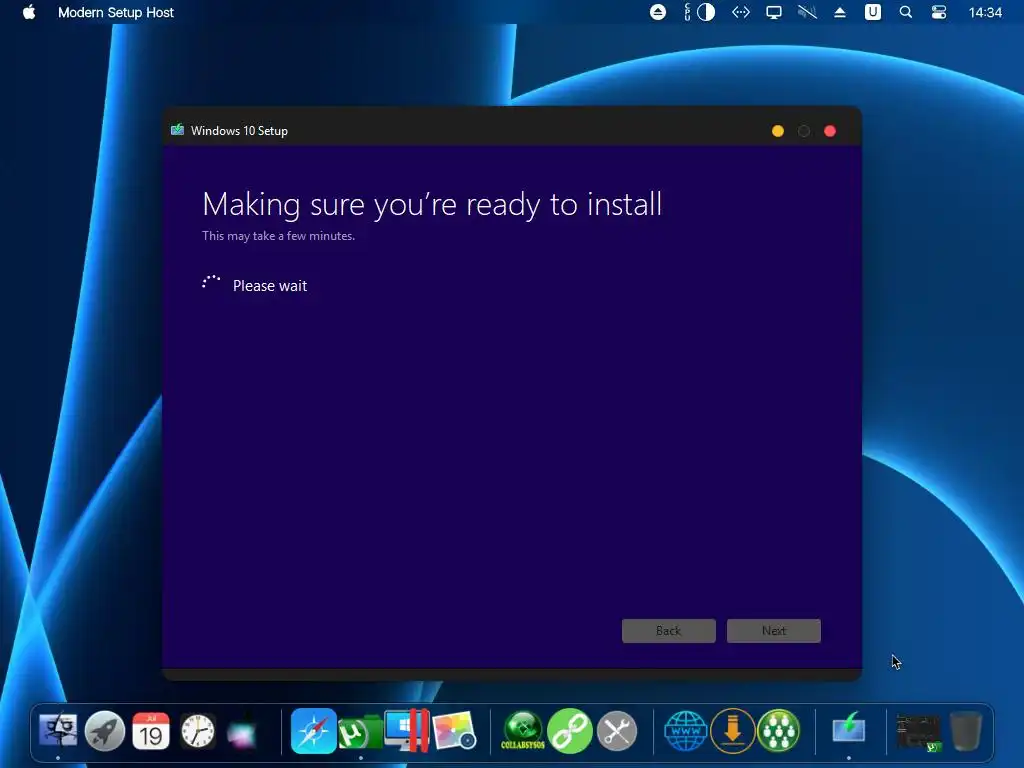Screen dimensions: 1024x768
Task: Minimize Setup with the yellow button
Action: (x=778, y=131)
